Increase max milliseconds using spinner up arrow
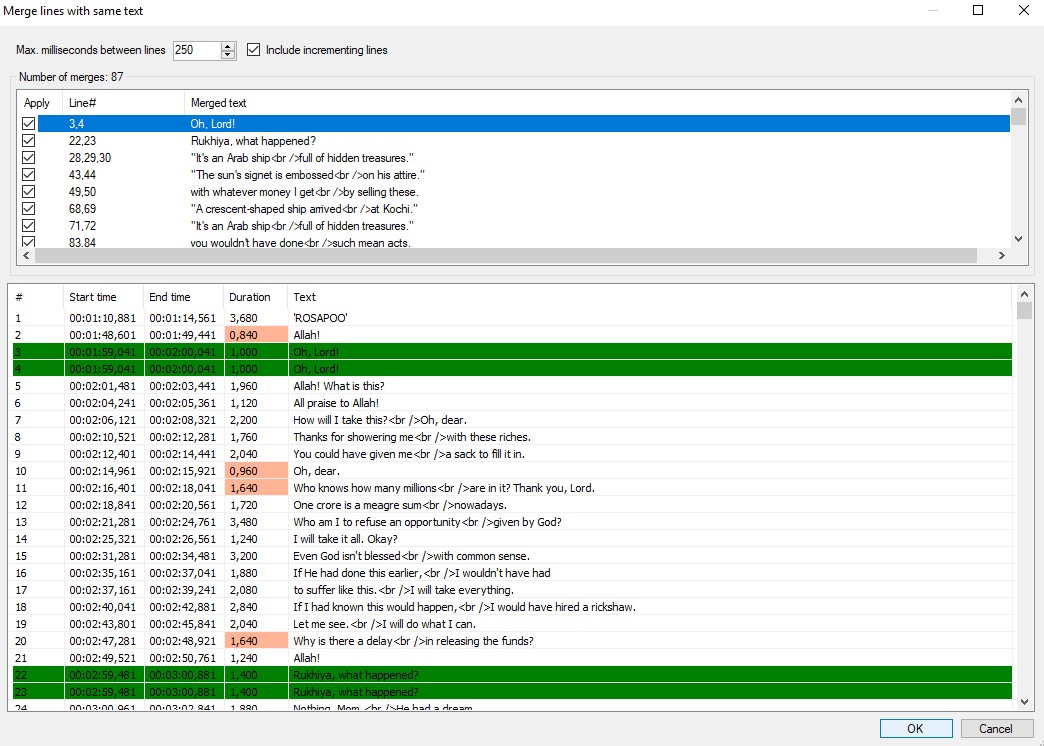This screenshot has height=746, width=1044. (x=228, y=46)
